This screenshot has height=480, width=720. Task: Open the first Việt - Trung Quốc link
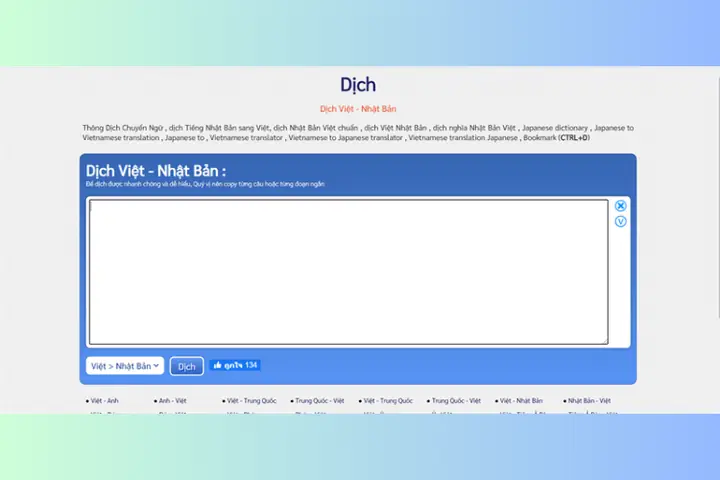tap(252, 401)
